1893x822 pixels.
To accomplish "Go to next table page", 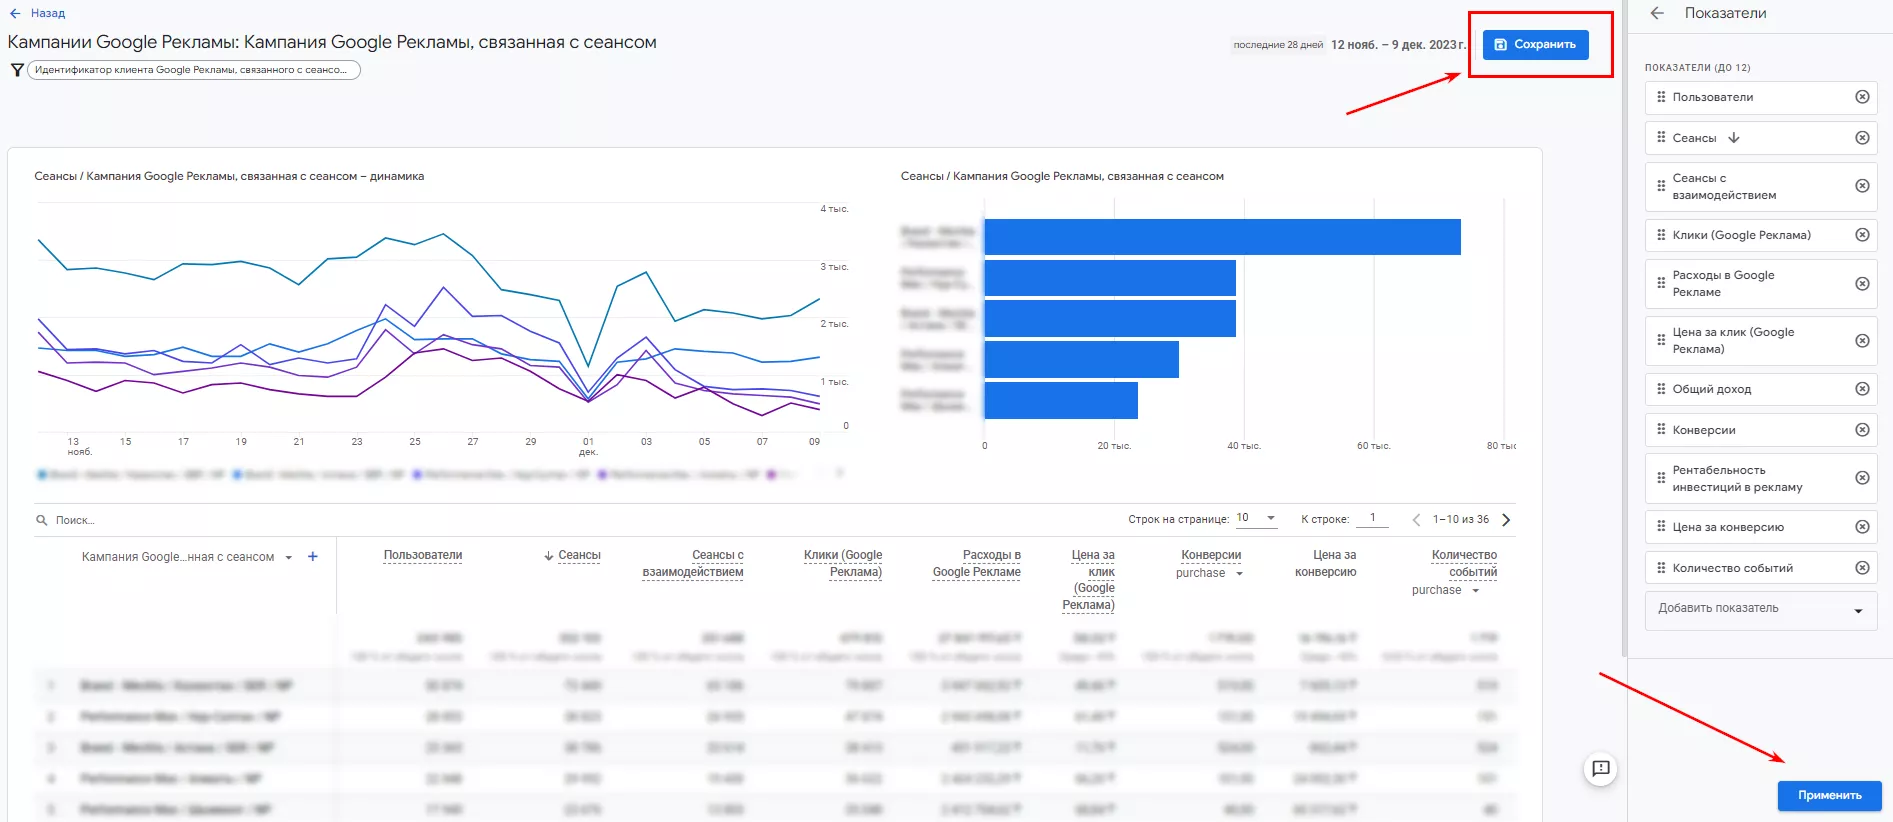I will [1506, 520].
